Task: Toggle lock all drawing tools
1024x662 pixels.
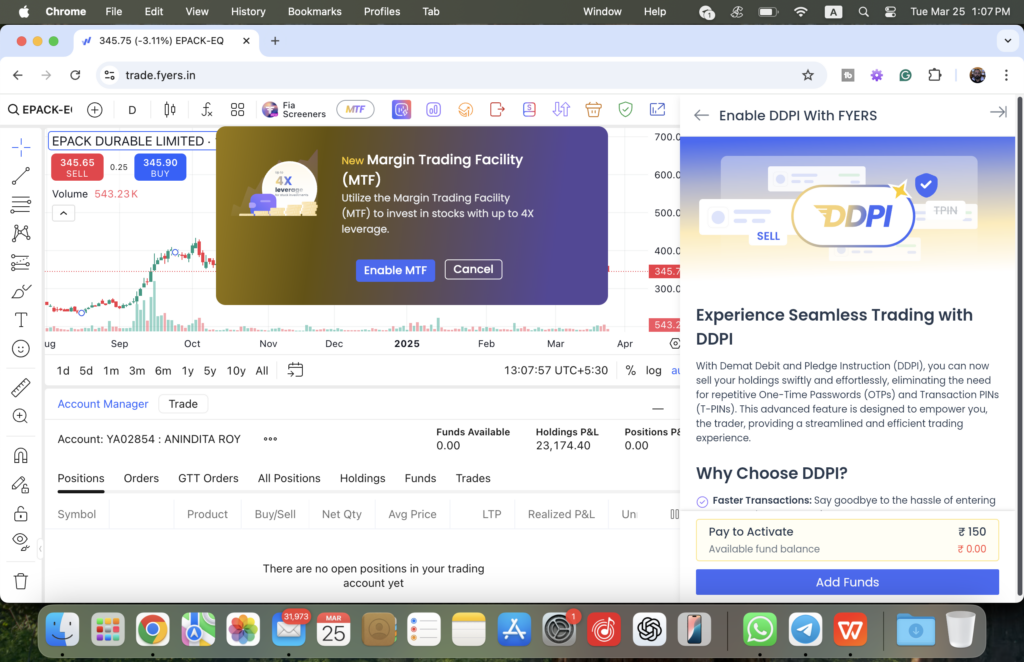Action: coord(21,513)
